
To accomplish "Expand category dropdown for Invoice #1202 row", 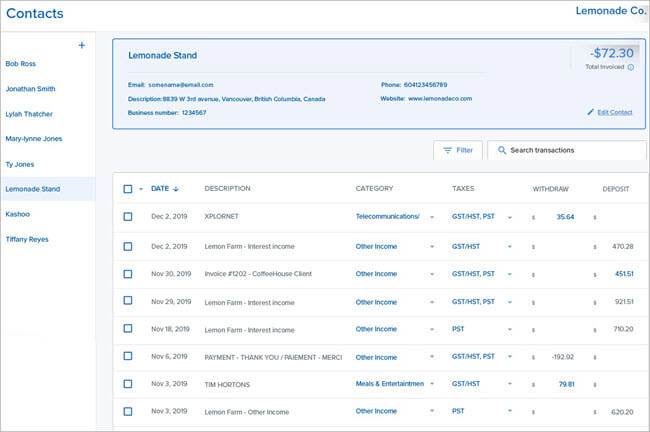I will [432, 273].
